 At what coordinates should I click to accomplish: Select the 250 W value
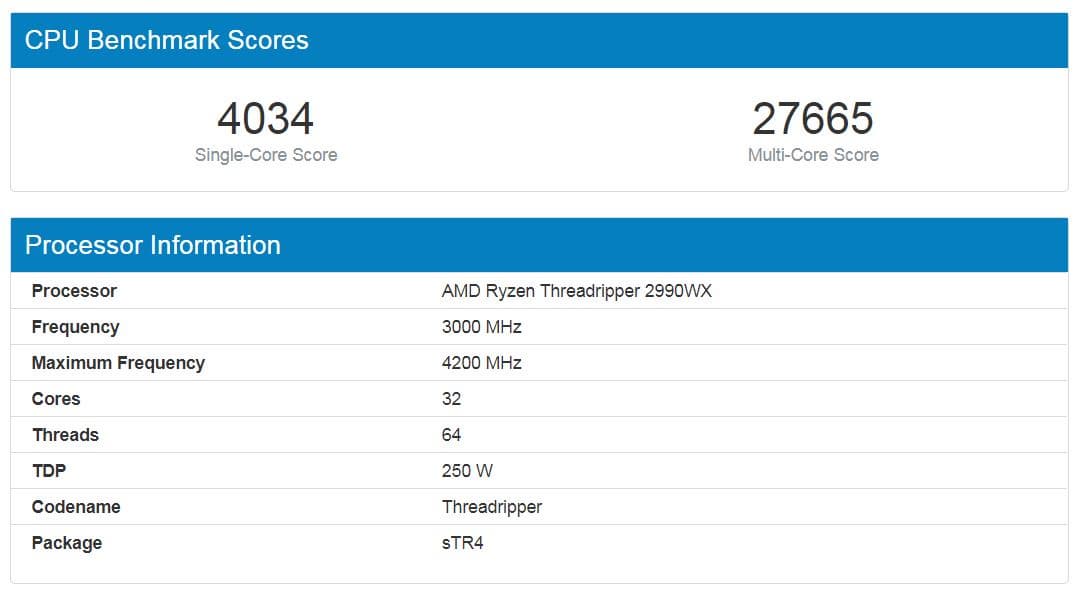coord(467,471)
